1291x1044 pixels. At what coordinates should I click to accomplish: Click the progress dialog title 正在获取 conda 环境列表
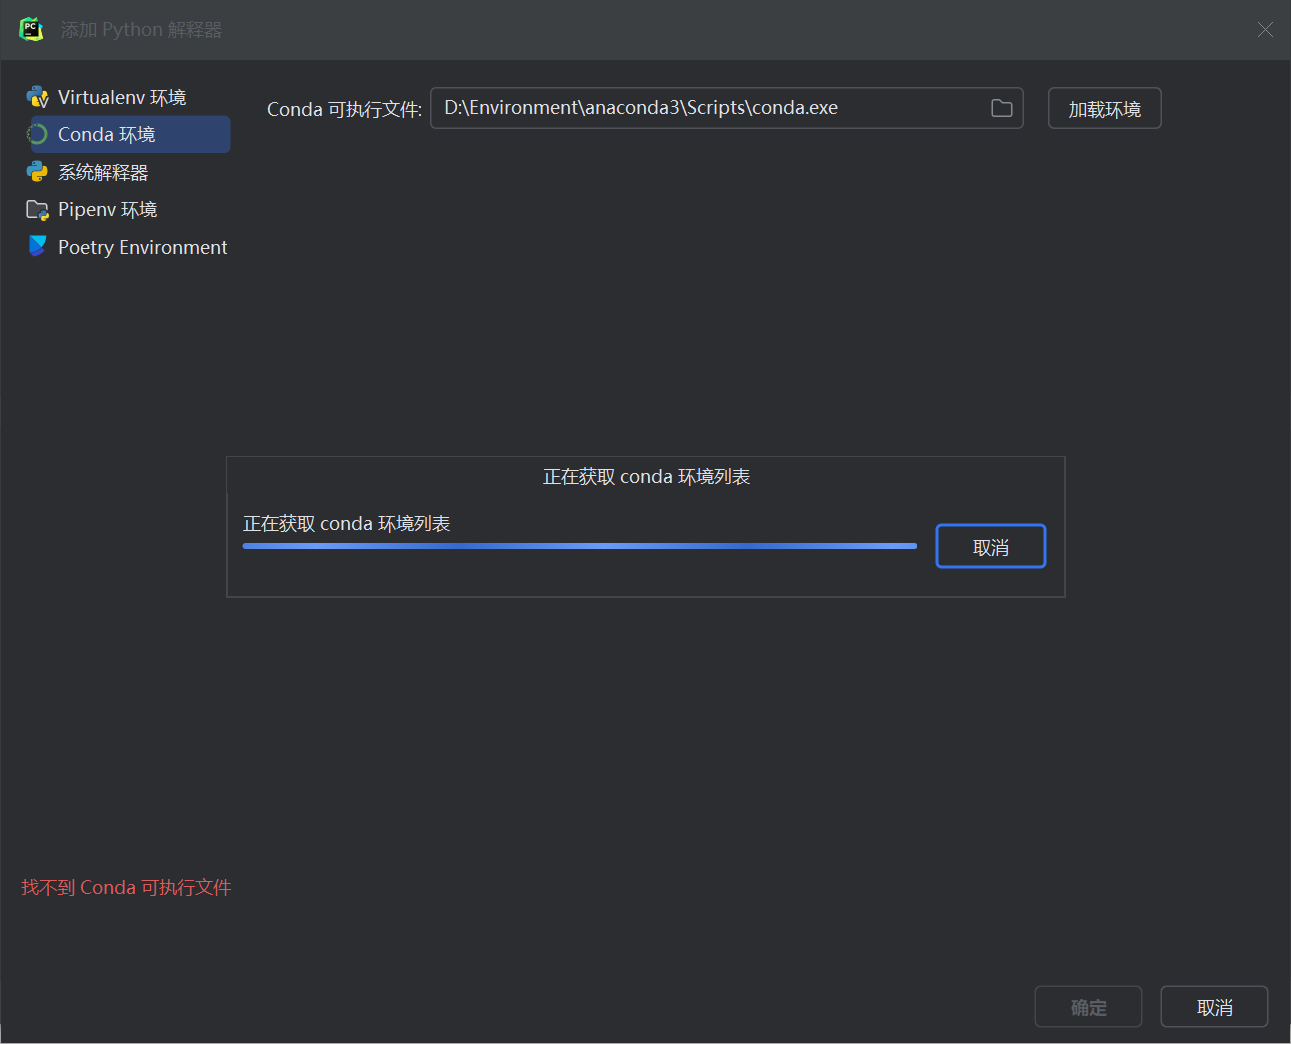point(646,477)
